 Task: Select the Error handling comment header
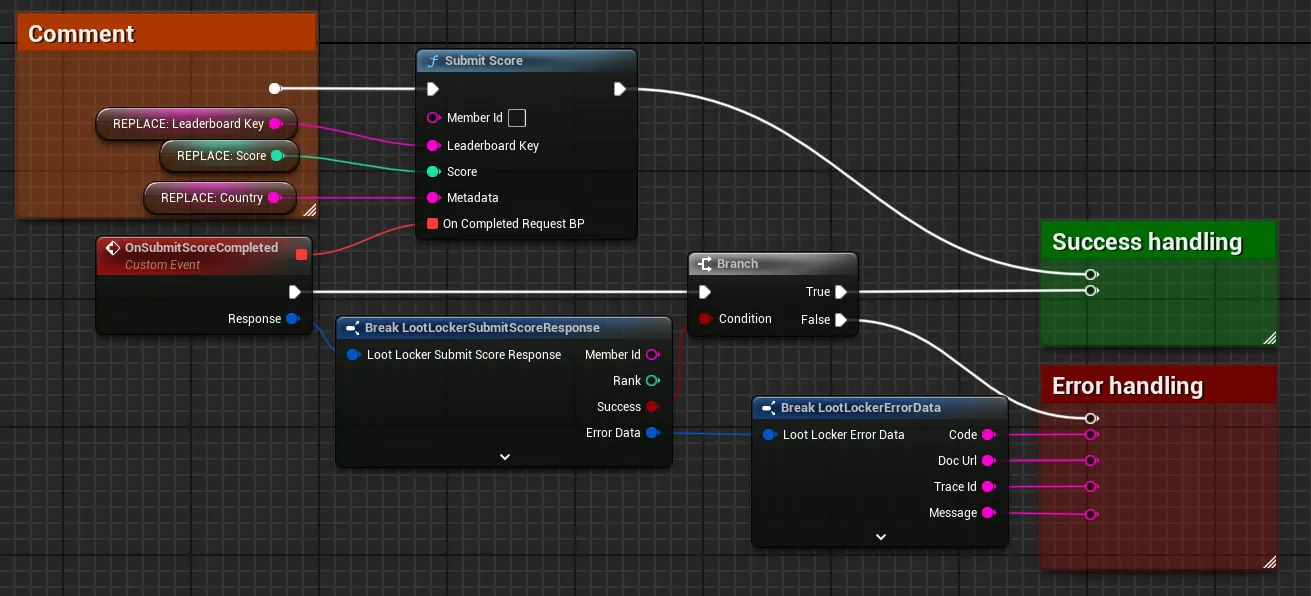1159,386
